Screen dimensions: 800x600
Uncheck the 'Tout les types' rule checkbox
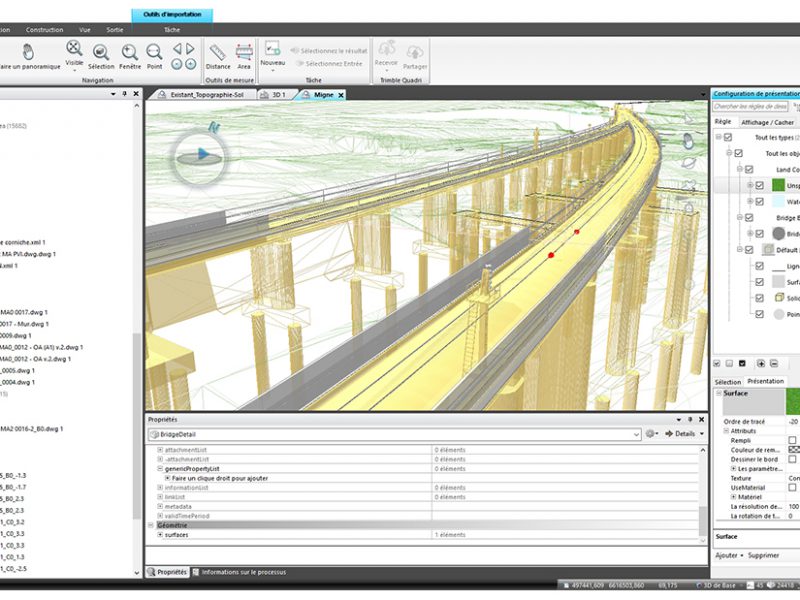(x=728, y=137)
